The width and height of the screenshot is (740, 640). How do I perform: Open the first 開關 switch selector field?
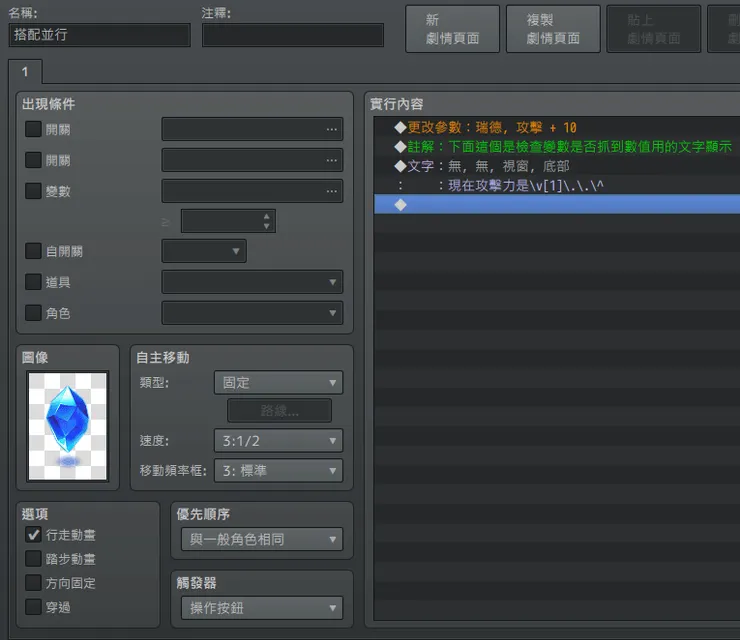click(252, 129)
